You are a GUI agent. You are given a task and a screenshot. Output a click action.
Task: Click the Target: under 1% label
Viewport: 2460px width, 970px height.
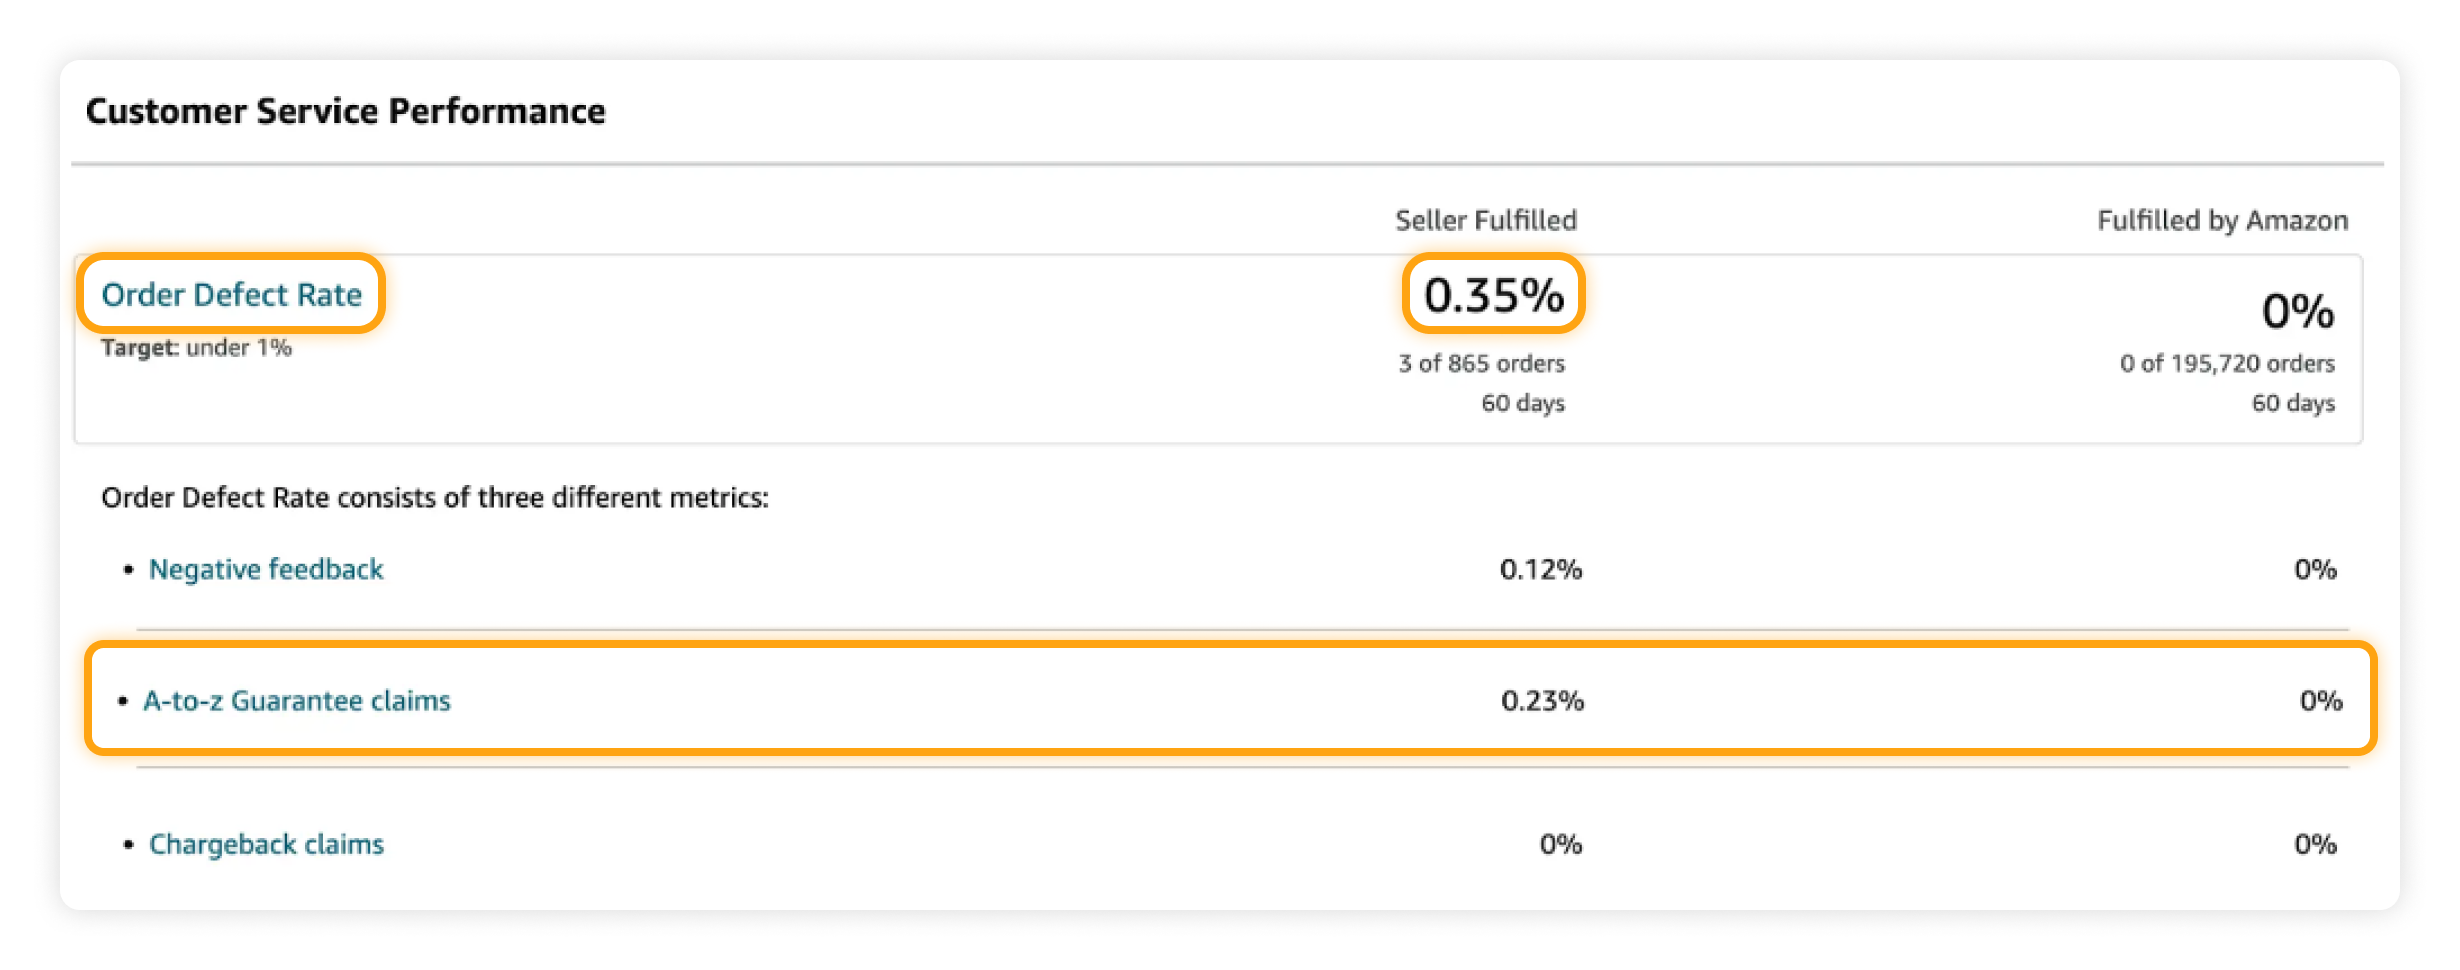(x=196, y=348)
